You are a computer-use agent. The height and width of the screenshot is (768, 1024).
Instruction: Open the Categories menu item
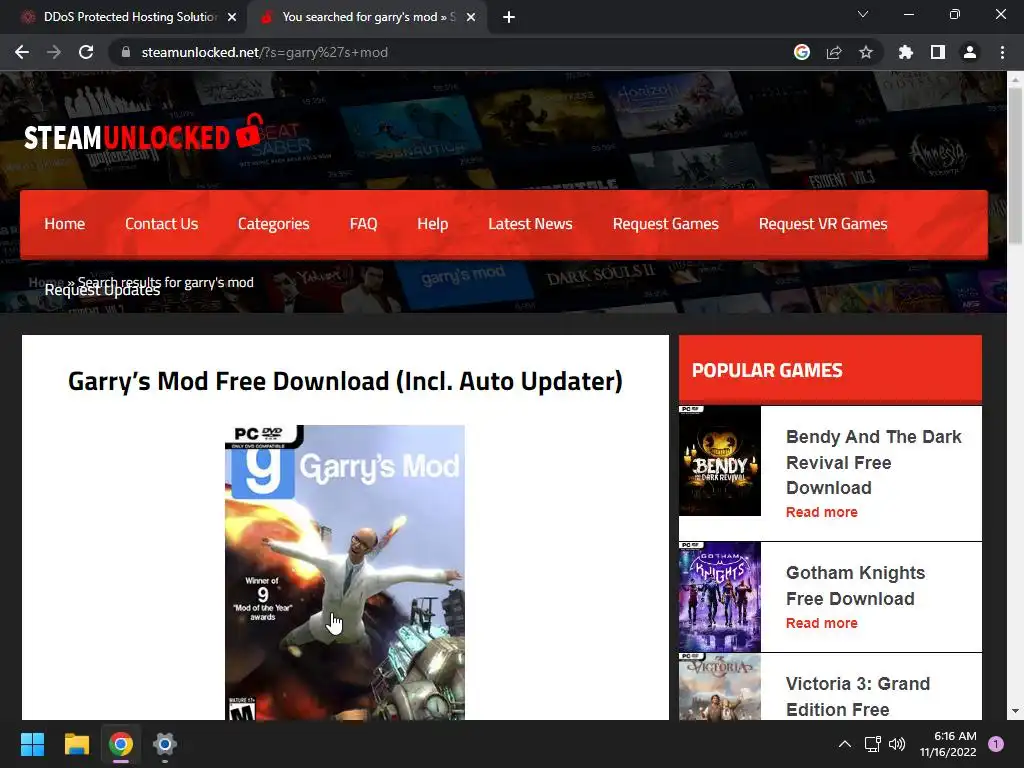(x=274, y=224)
